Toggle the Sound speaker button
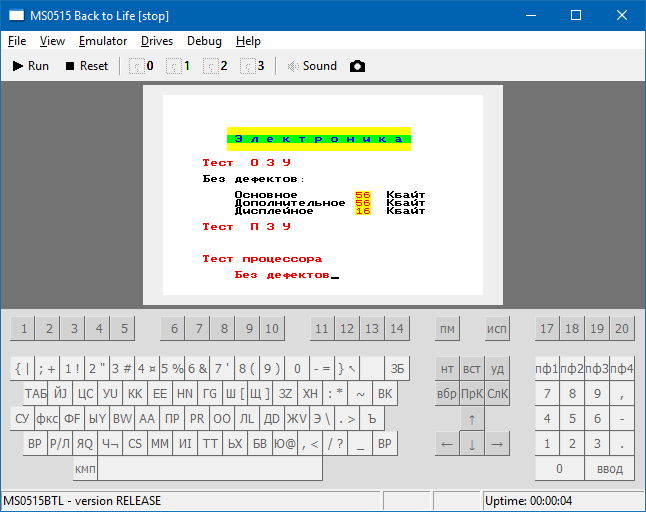Viewport: 646px width, 512px height. (x=312, y=66)
